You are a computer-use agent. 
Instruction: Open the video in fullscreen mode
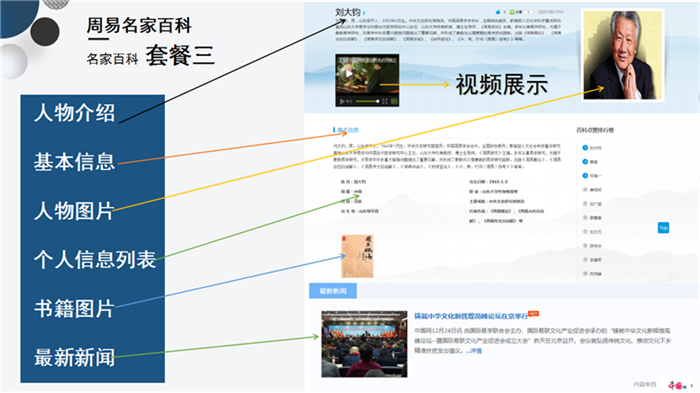tap(385, 101)
